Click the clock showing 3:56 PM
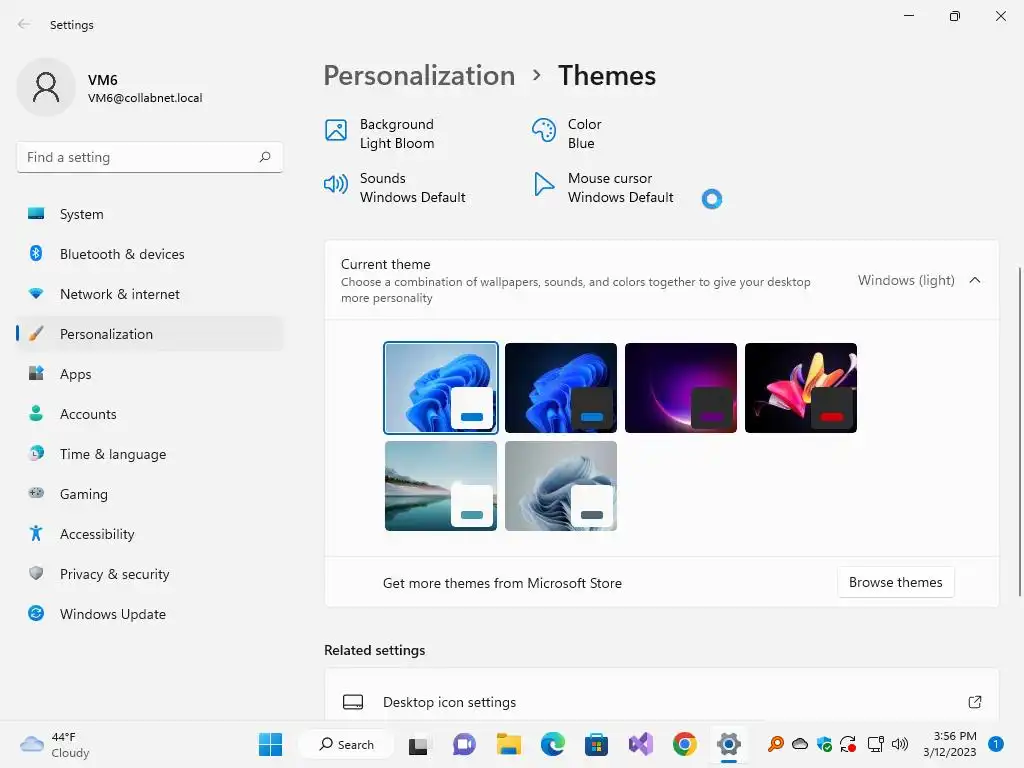The height and width of the screenshot is (768, 1024). [950, 744]
